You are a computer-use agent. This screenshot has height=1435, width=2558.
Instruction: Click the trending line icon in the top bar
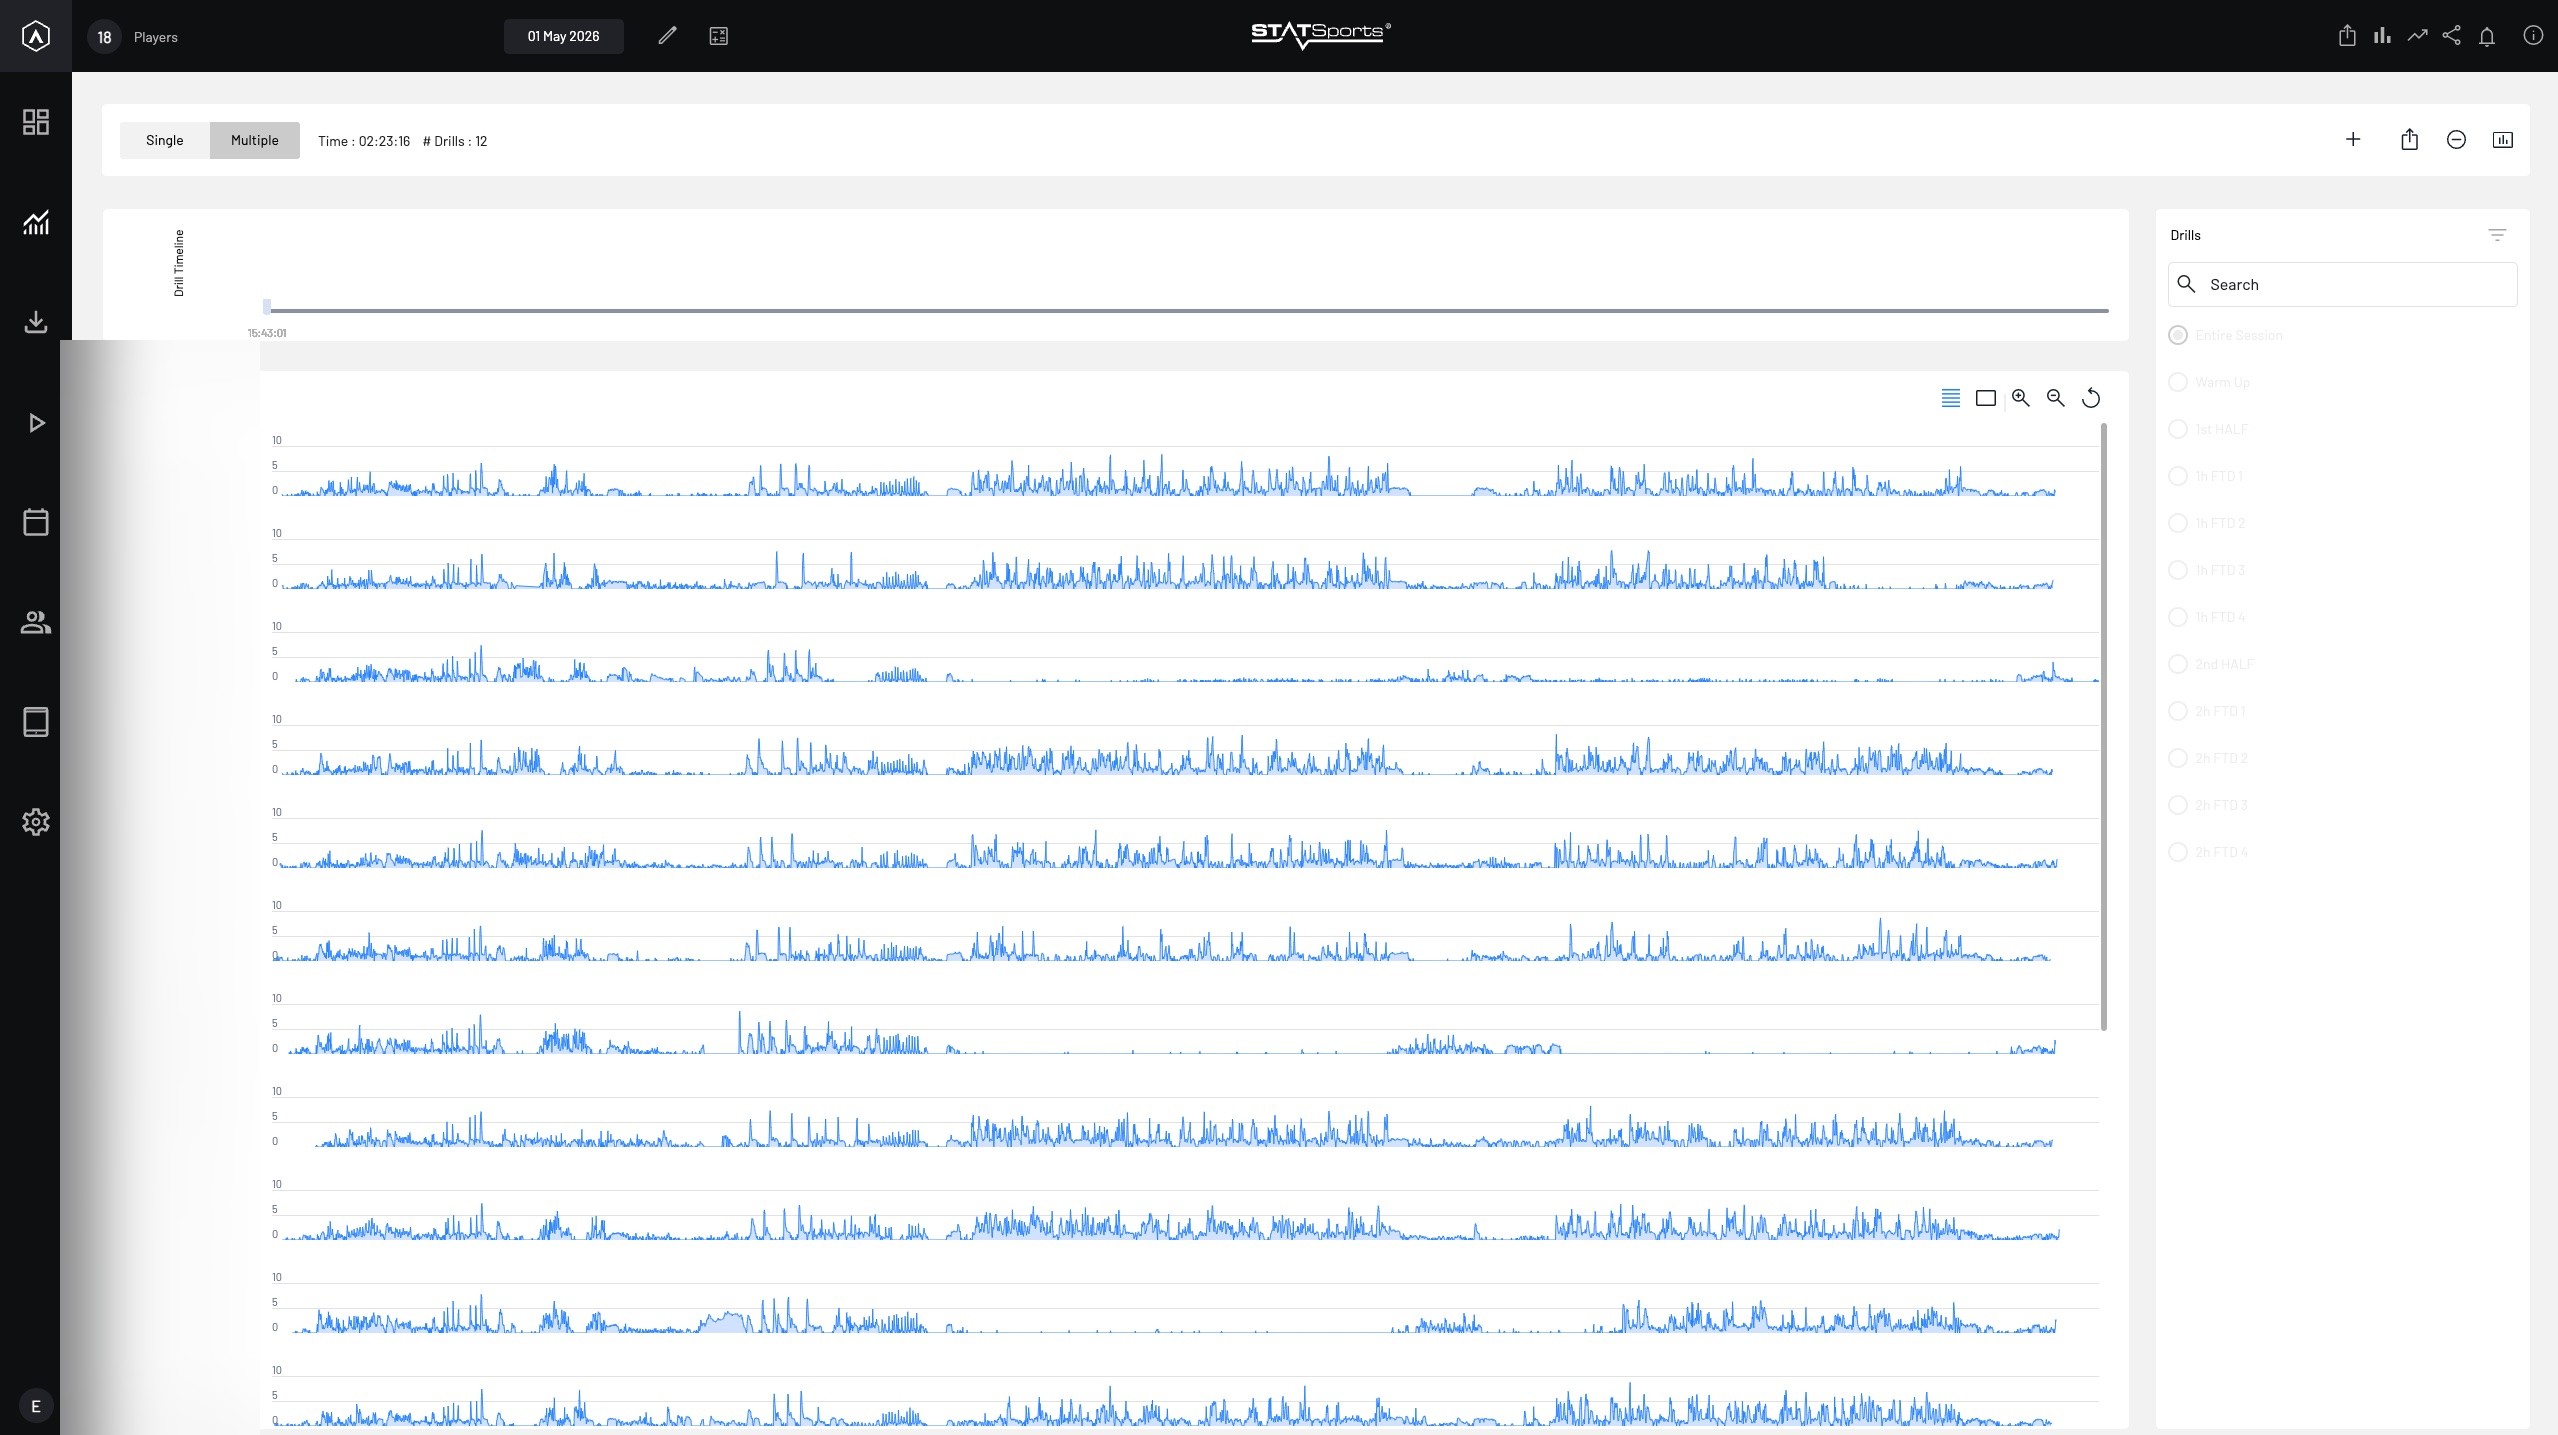tap(2417, 36)
